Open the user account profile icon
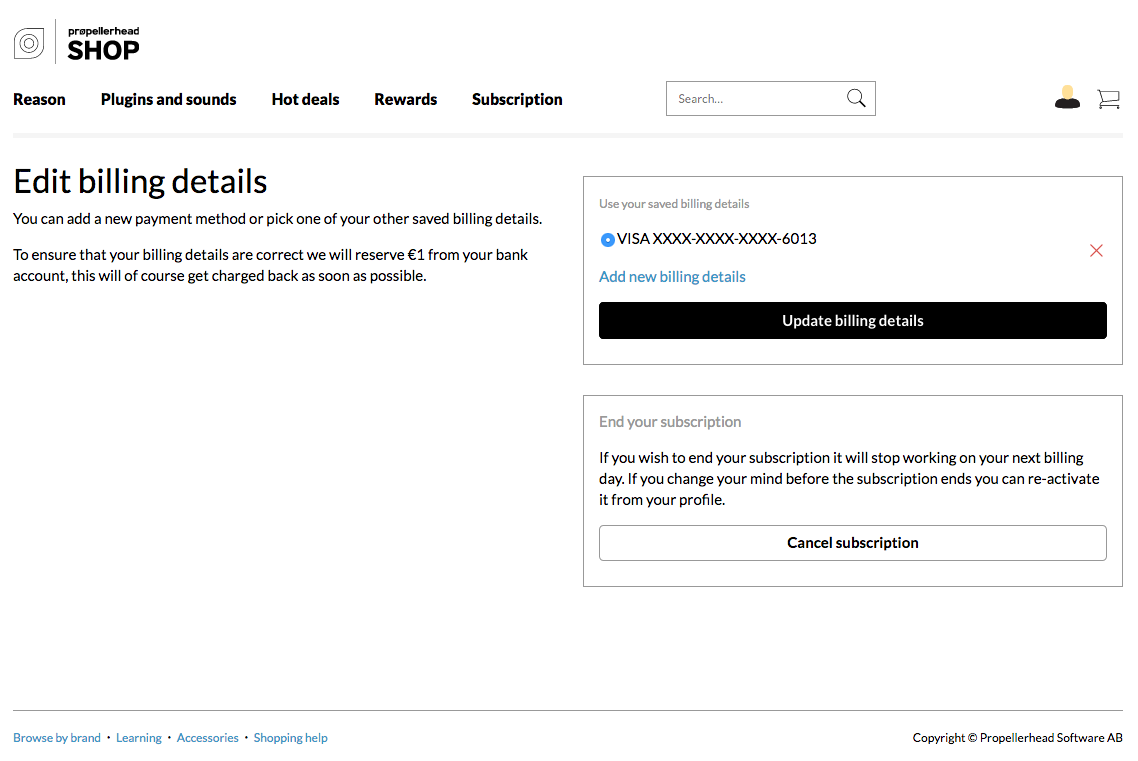This screenshot has height=761, width=1138. (x=1067, y=97)
